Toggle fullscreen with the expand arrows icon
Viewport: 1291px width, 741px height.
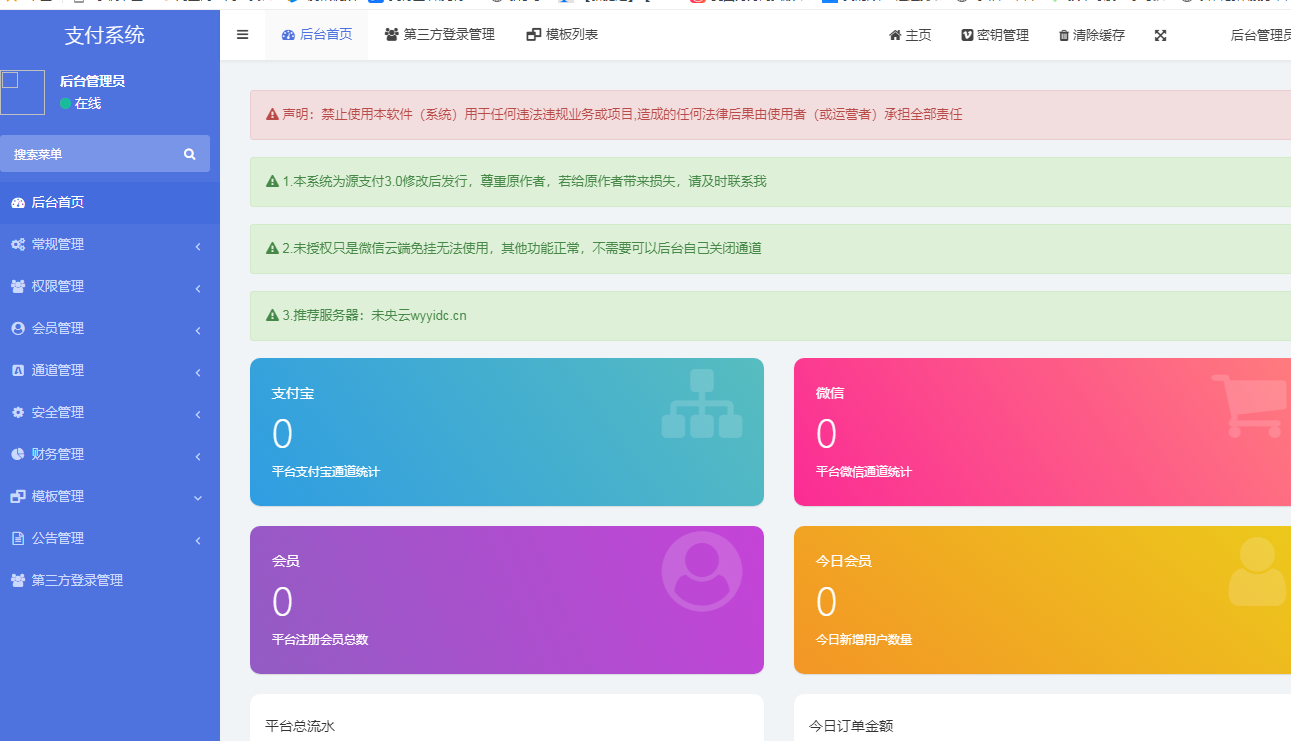coord(1159,34)
